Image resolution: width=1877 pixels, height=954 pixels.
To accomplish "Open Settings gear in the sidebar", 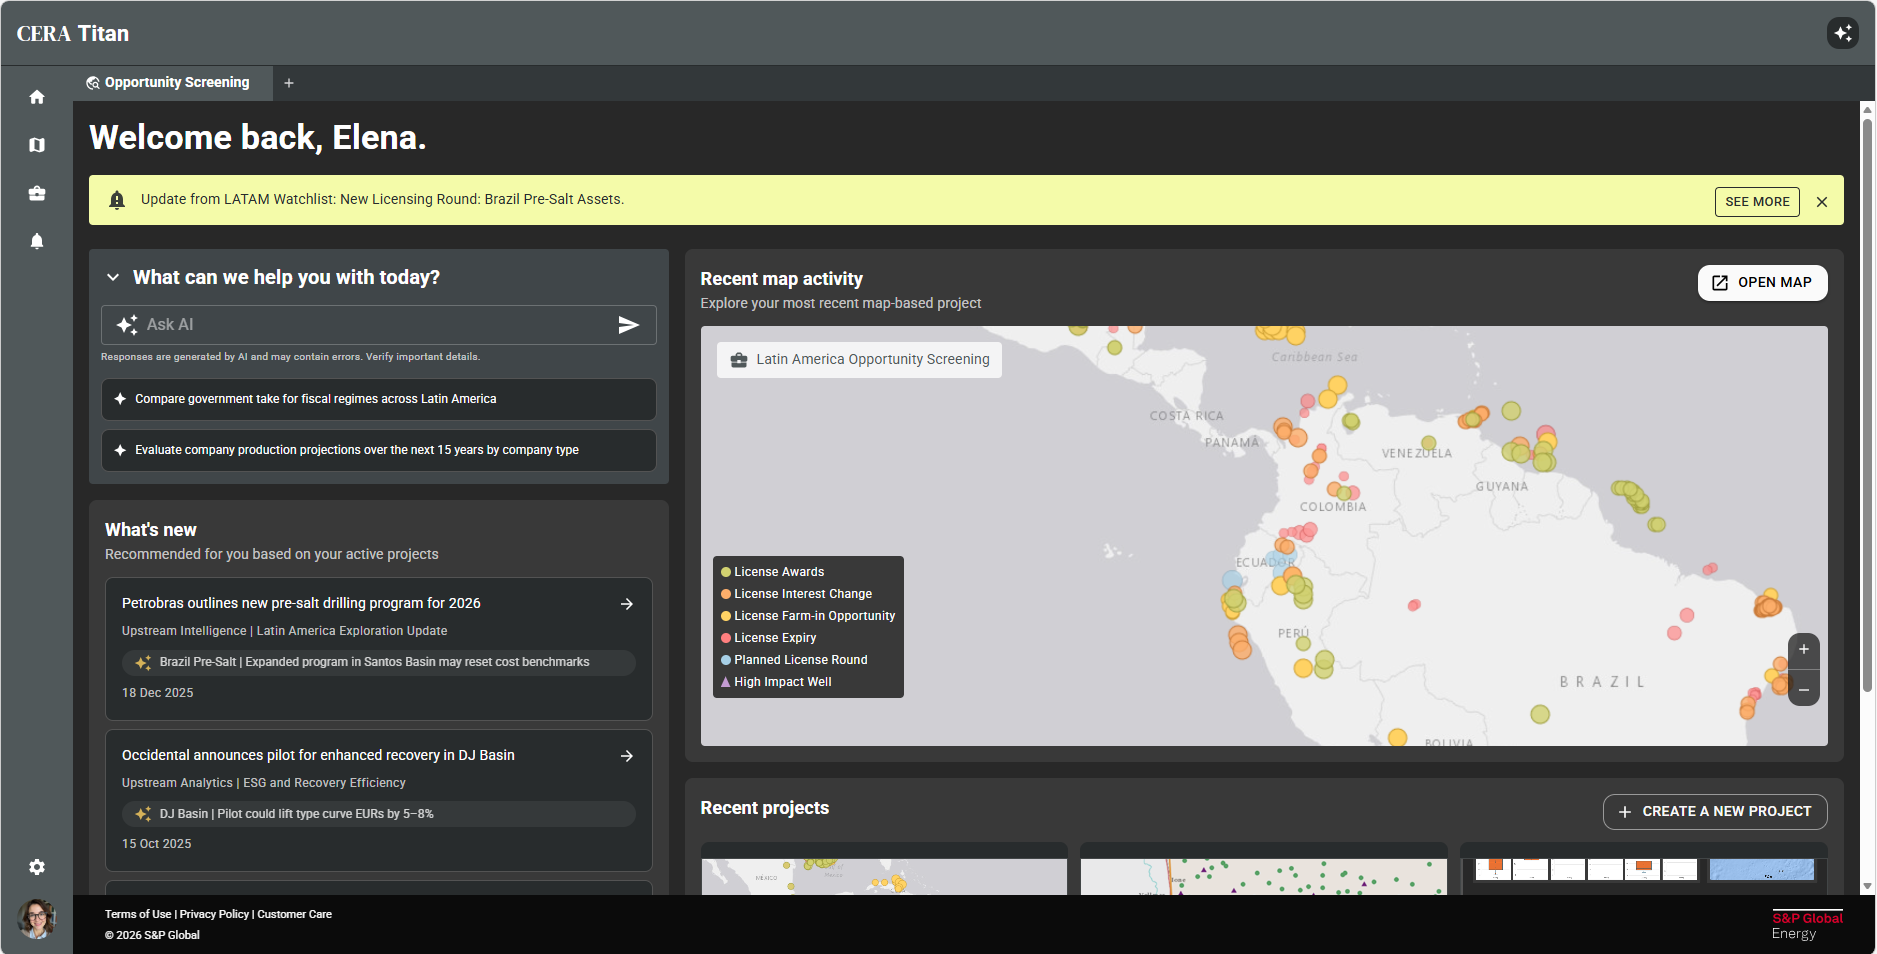I will coord(37,867).
